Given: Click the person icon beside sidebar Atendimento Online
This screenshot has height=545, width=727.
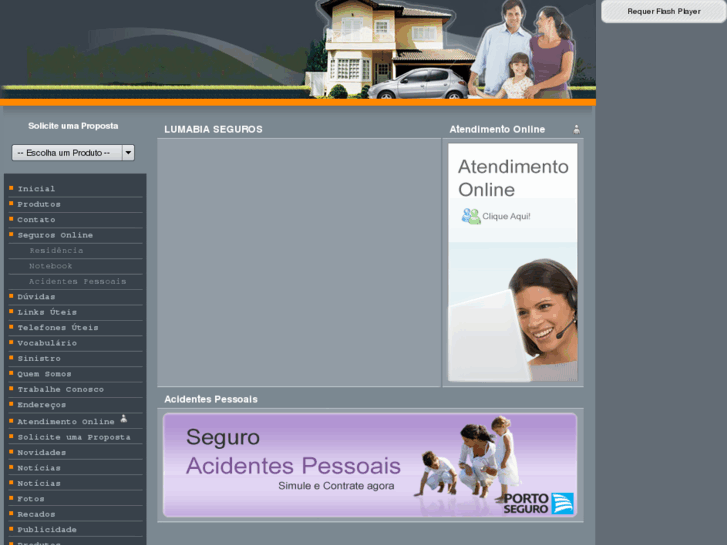Looking at the screenshot, I should point(124,418).
